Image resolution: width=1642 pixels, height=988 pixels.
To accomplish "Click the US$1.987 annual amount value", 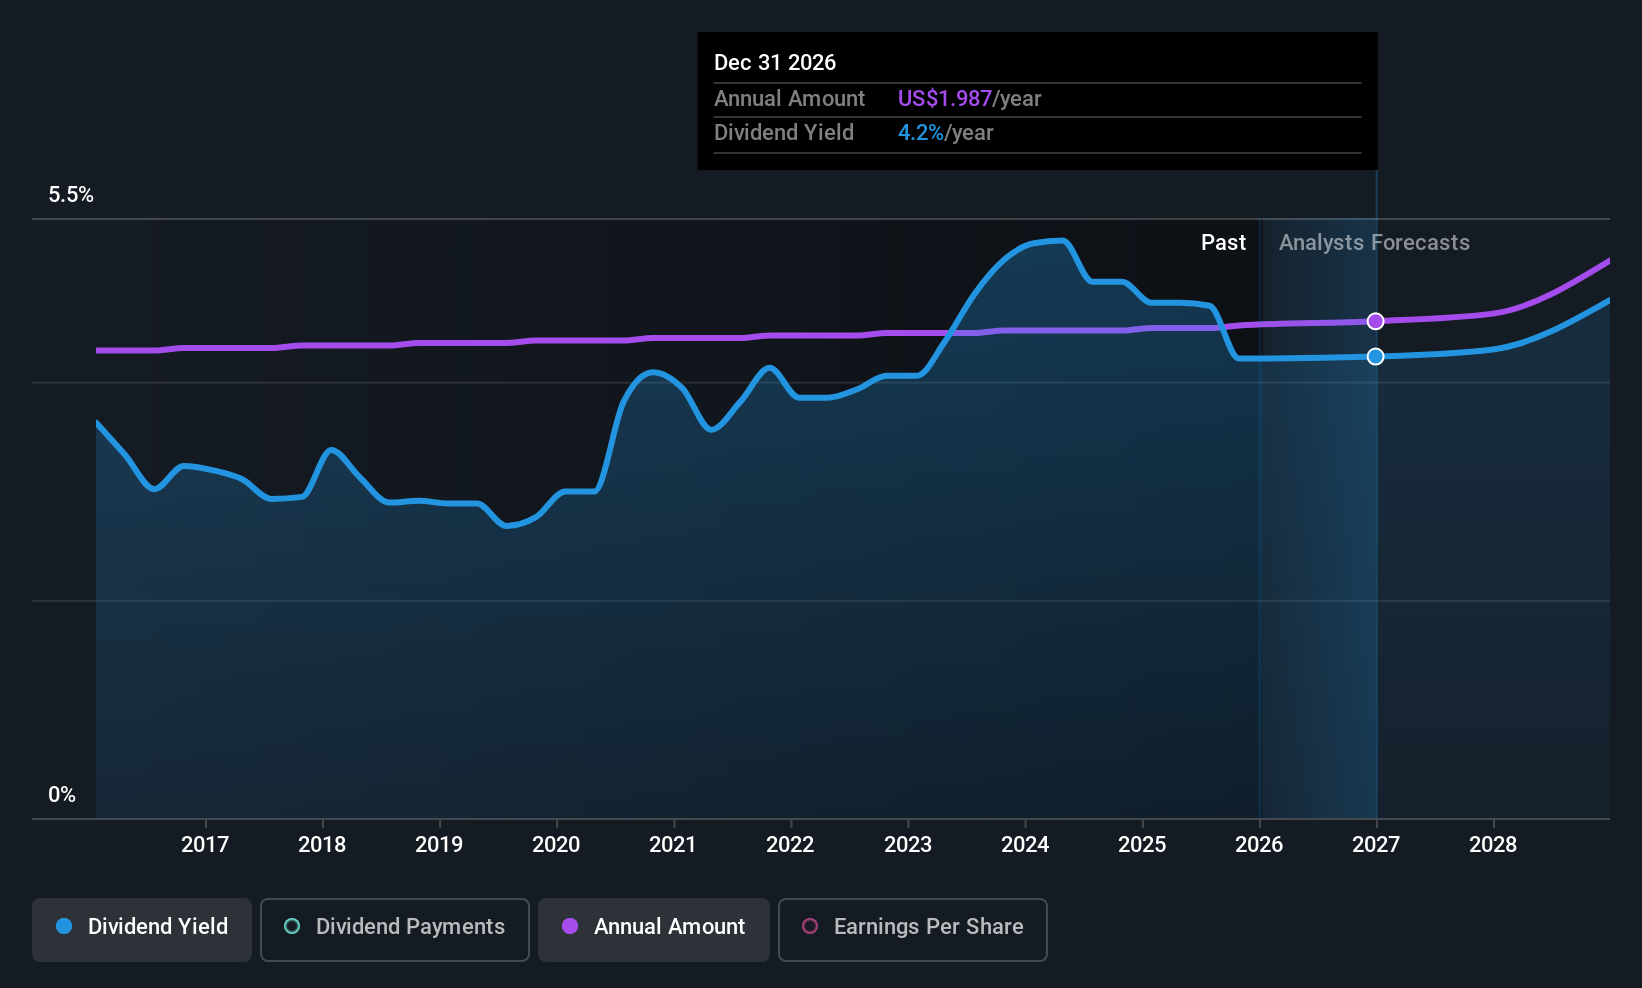I will [x=945, y=98].
